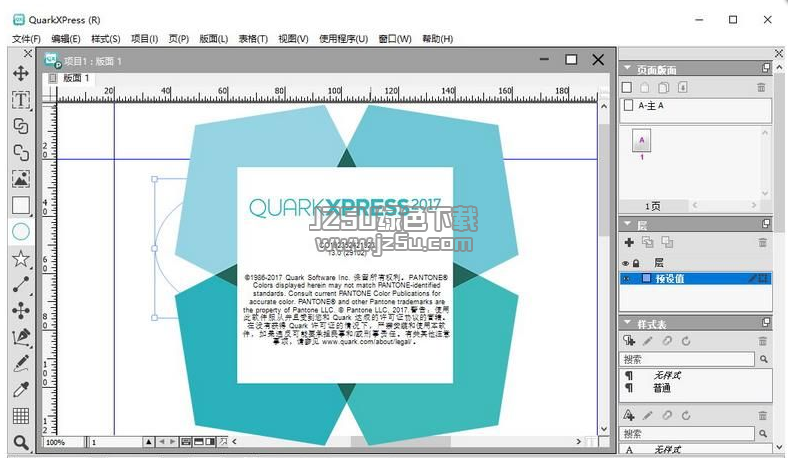Go to next page arrow in status bar
This screenshot has width=788, height=458.
point(173,441)
